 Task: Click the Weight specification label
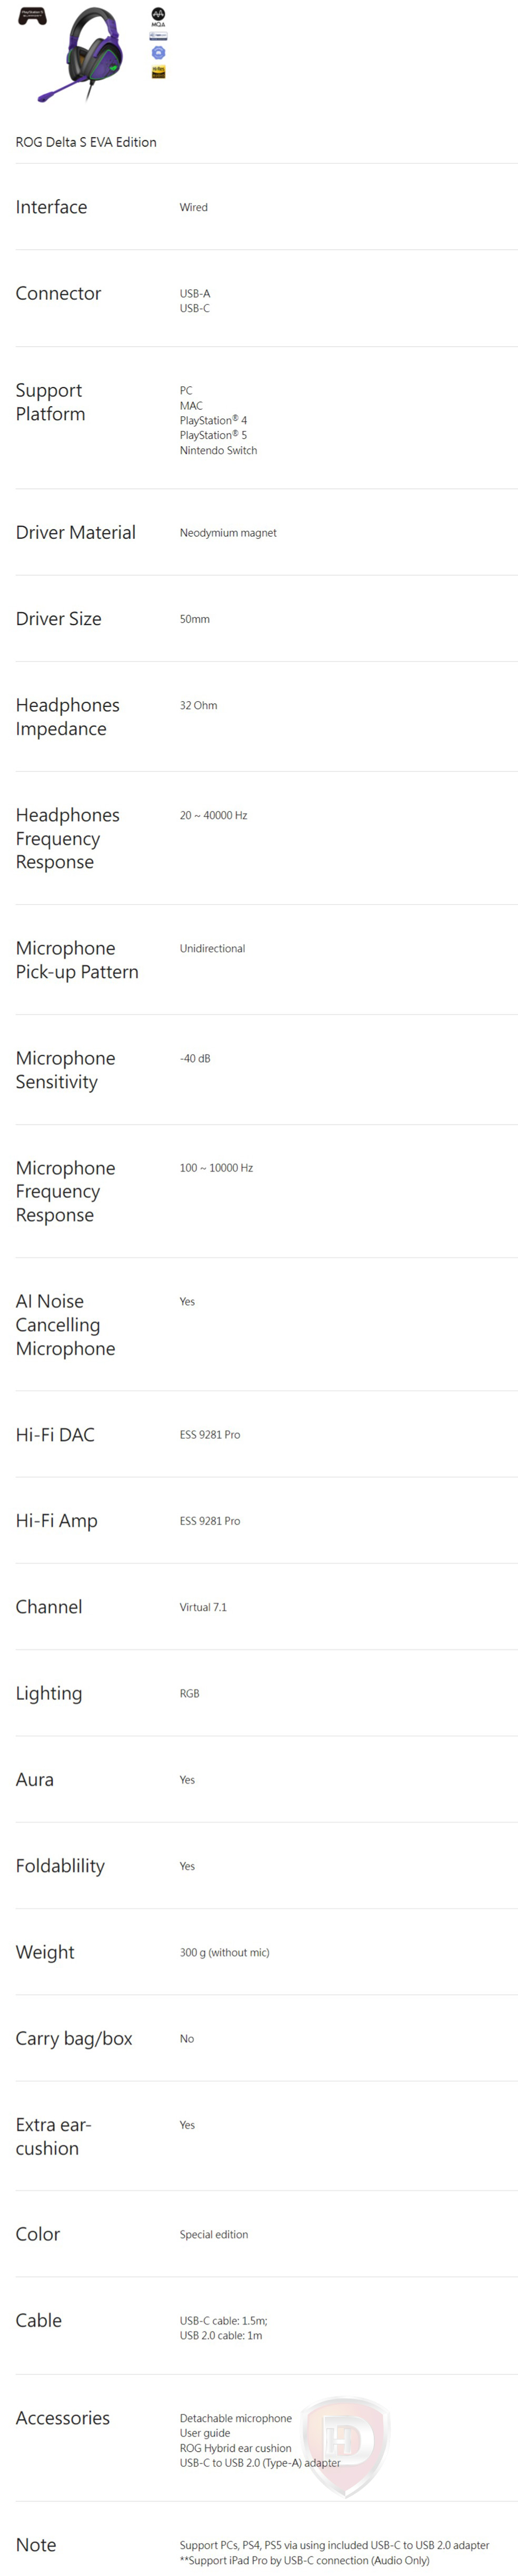(45, 1952)
